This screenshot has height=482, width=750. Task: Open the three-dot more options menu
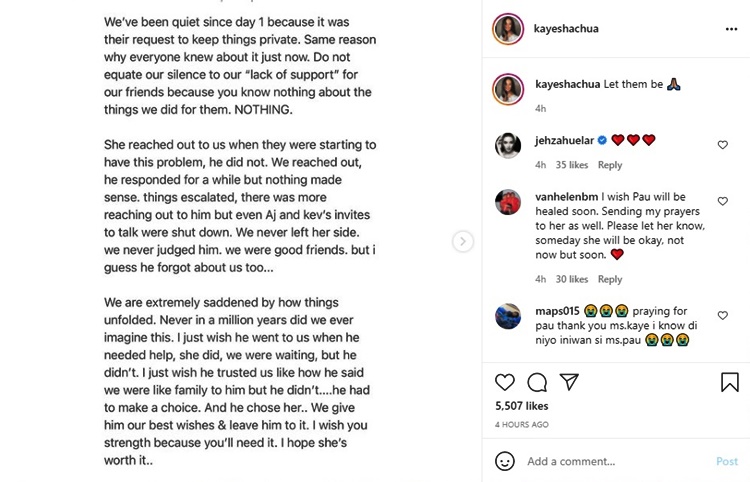731,29
